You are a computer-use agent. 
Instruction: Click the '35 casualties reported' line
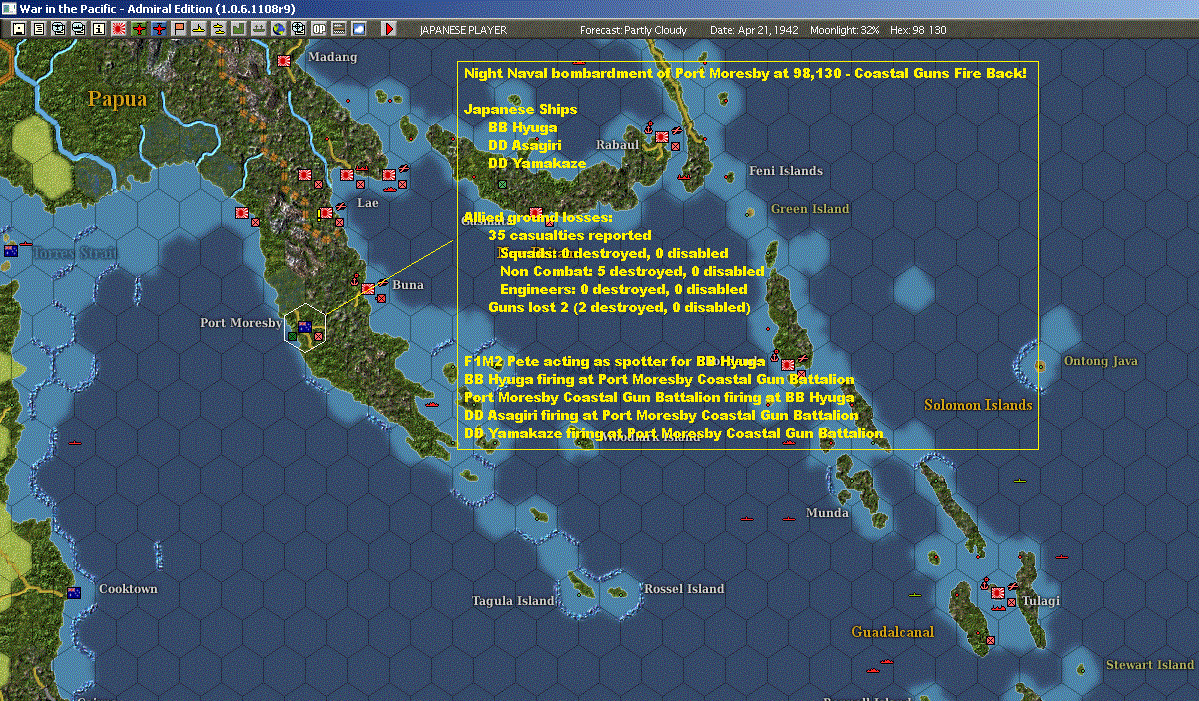(570, 235)
